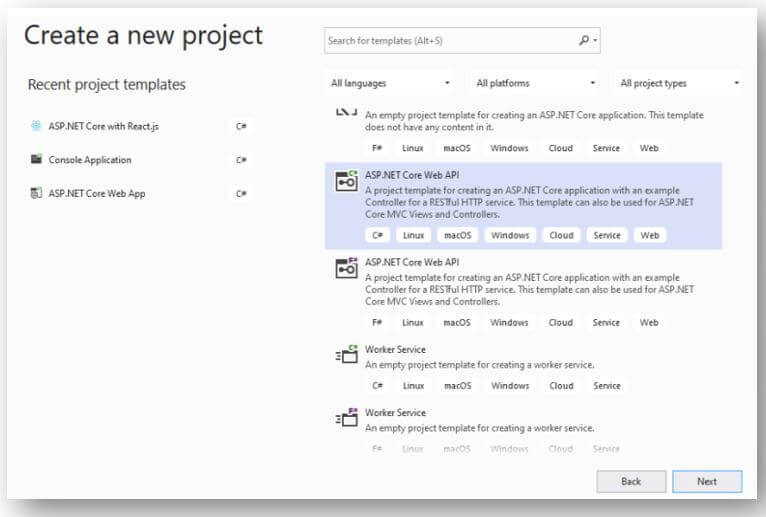Screen dimensions: 766x517
Task: Click the search magnifier icon
Action: click(x=584, y=40)
